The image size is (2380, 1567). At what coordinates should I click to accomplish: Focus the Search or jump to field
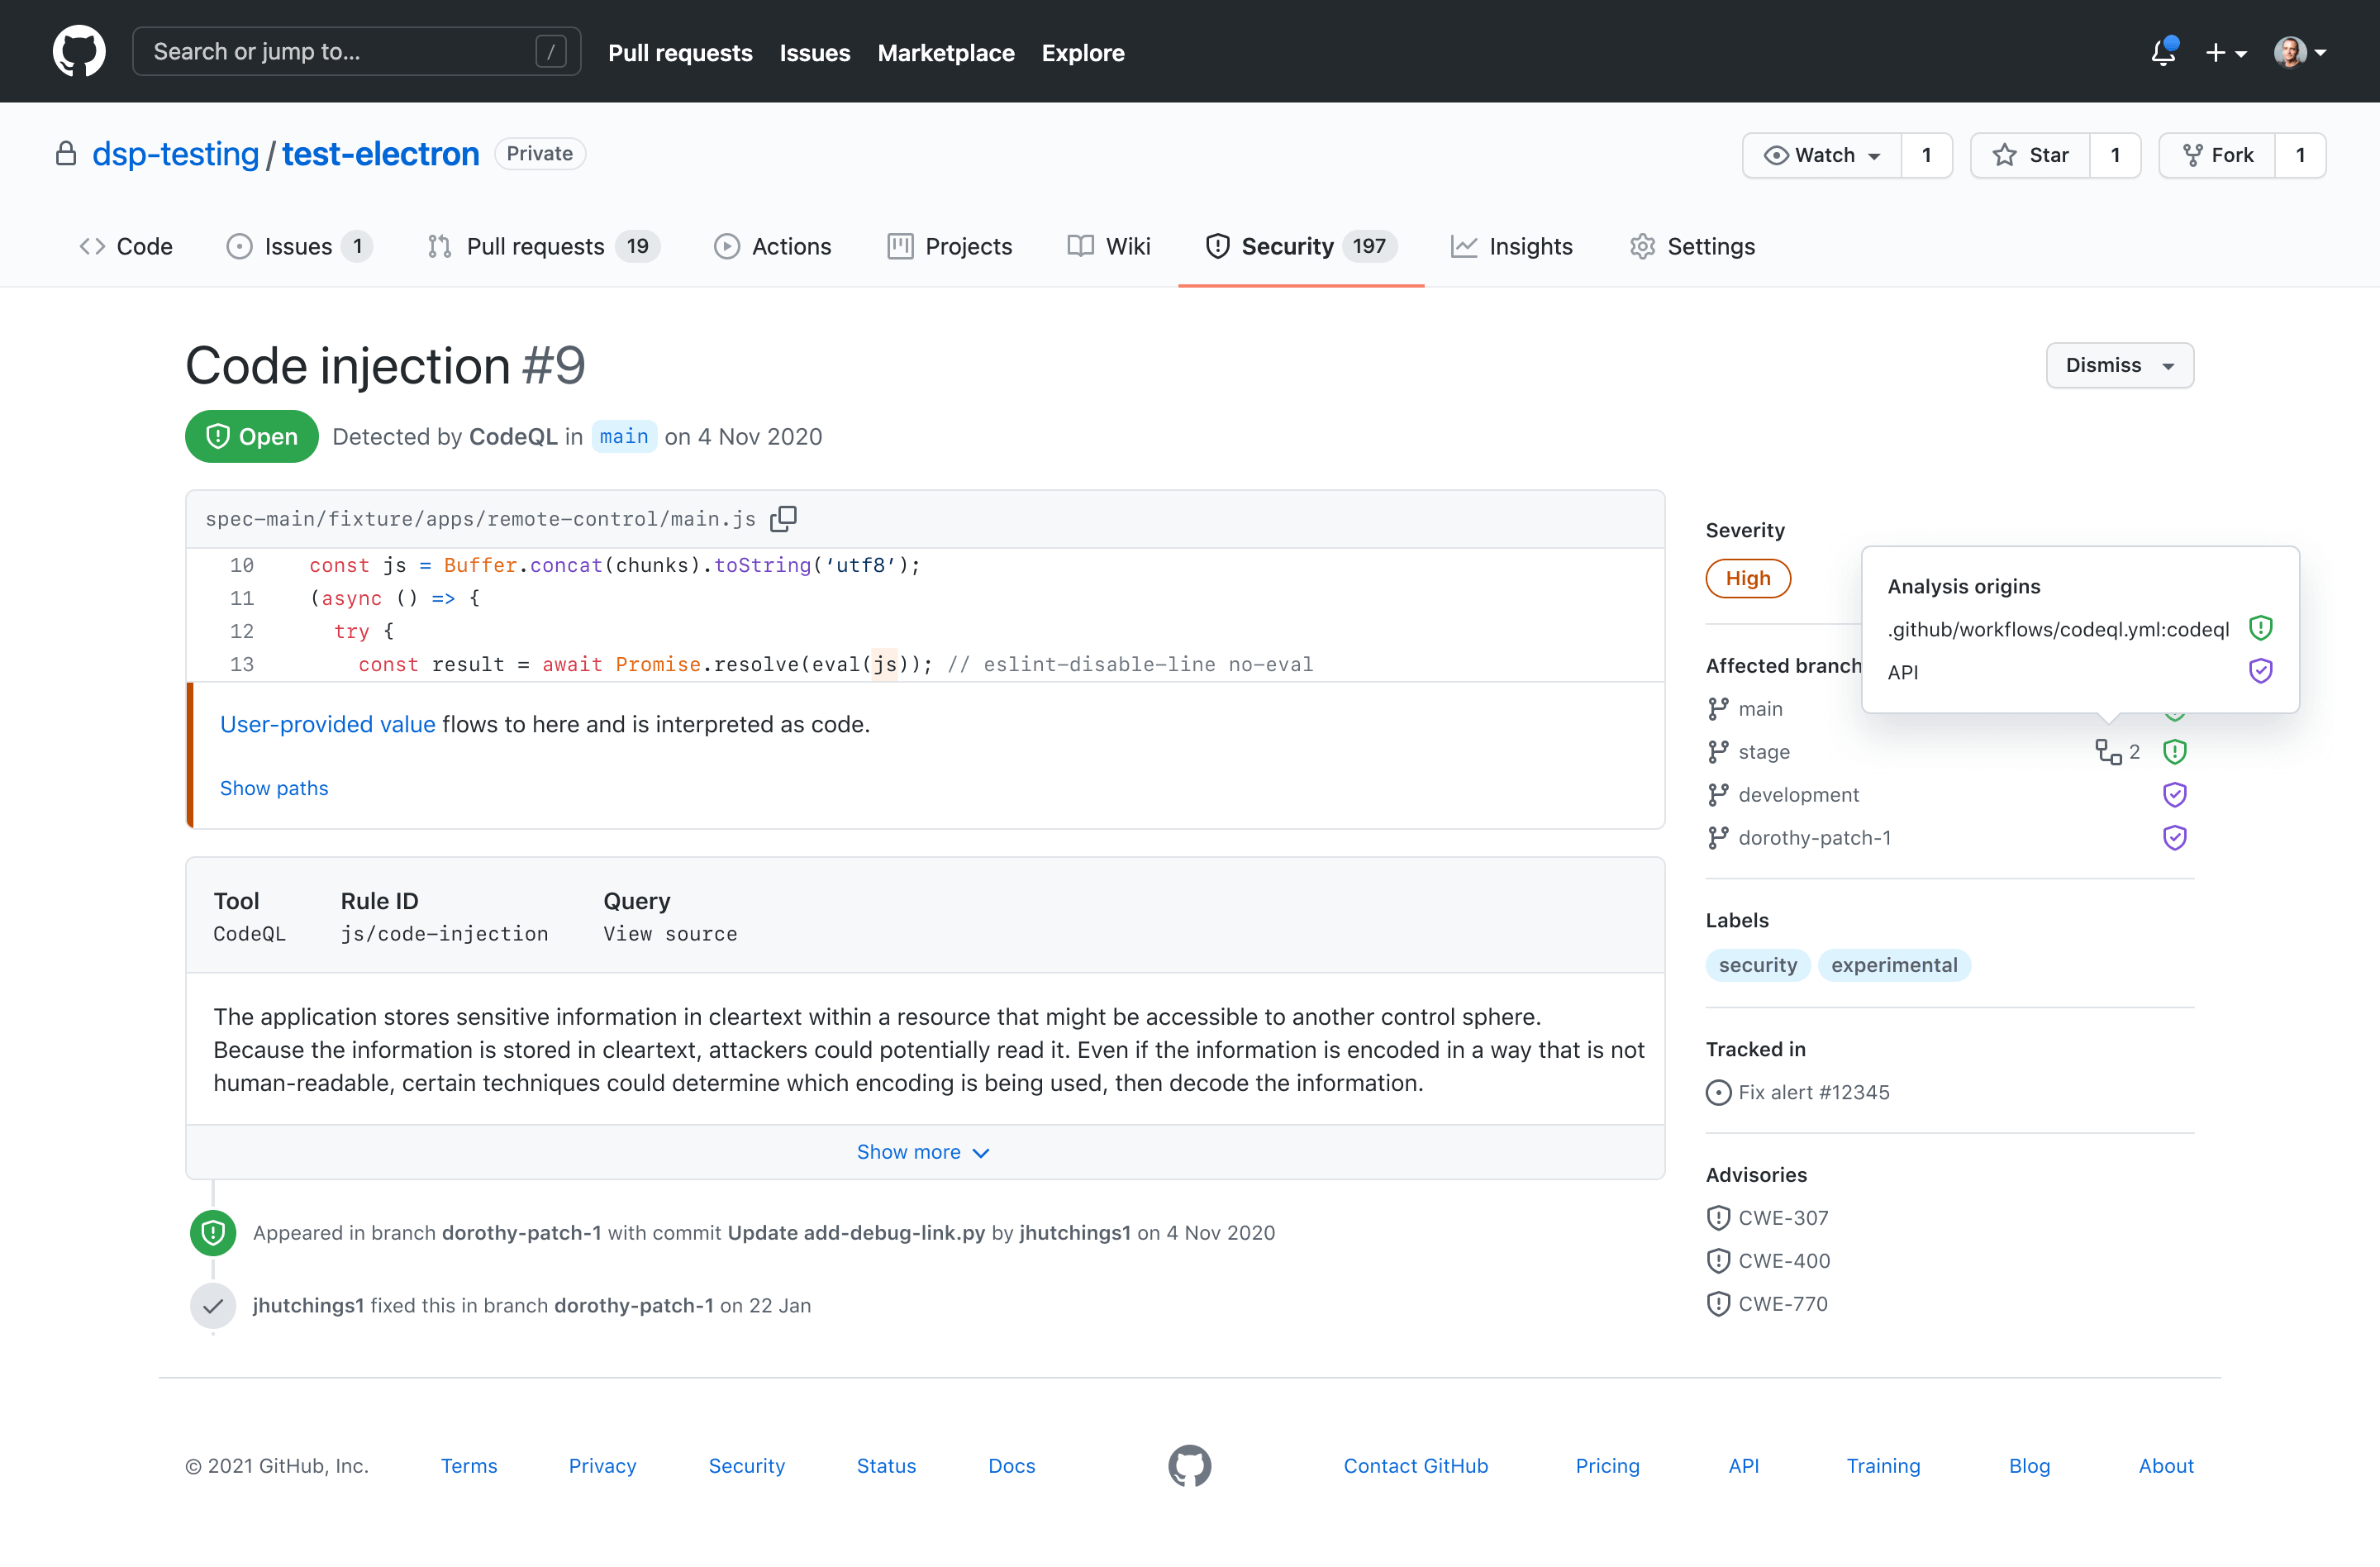pyautogui.click(x=356, y=51)
